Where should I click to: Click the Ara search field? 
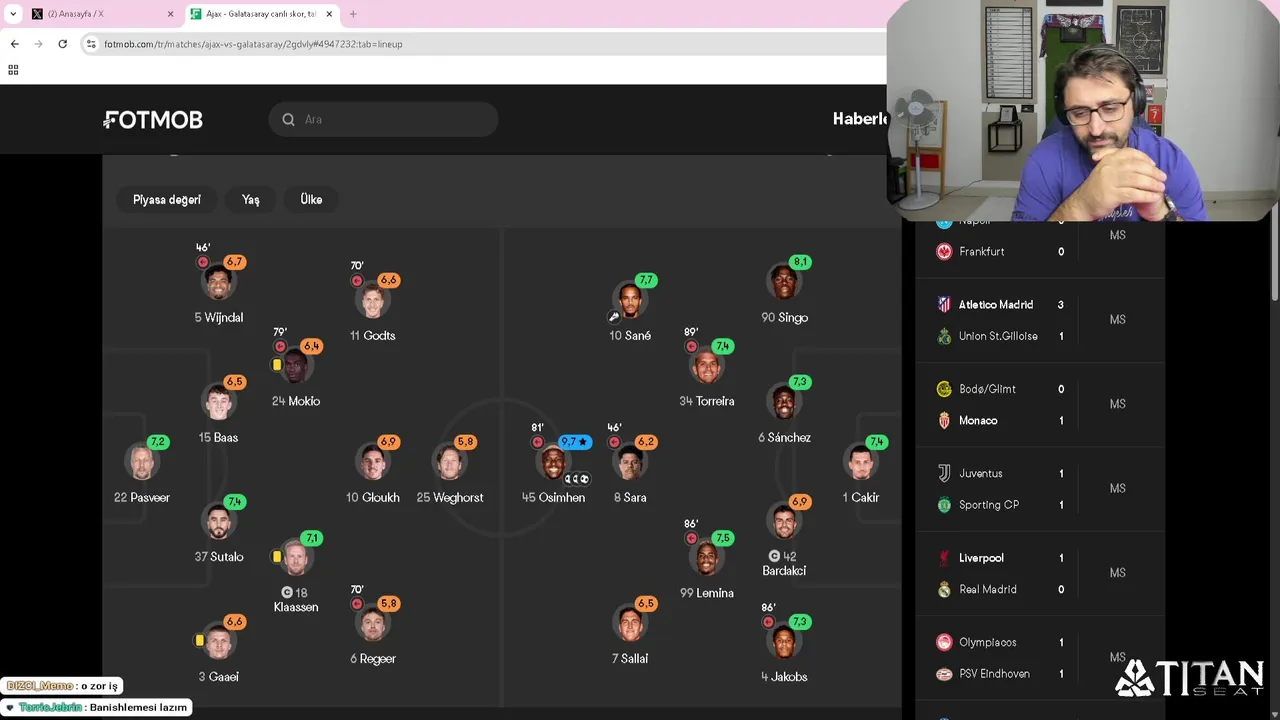[x=383, y=119]
